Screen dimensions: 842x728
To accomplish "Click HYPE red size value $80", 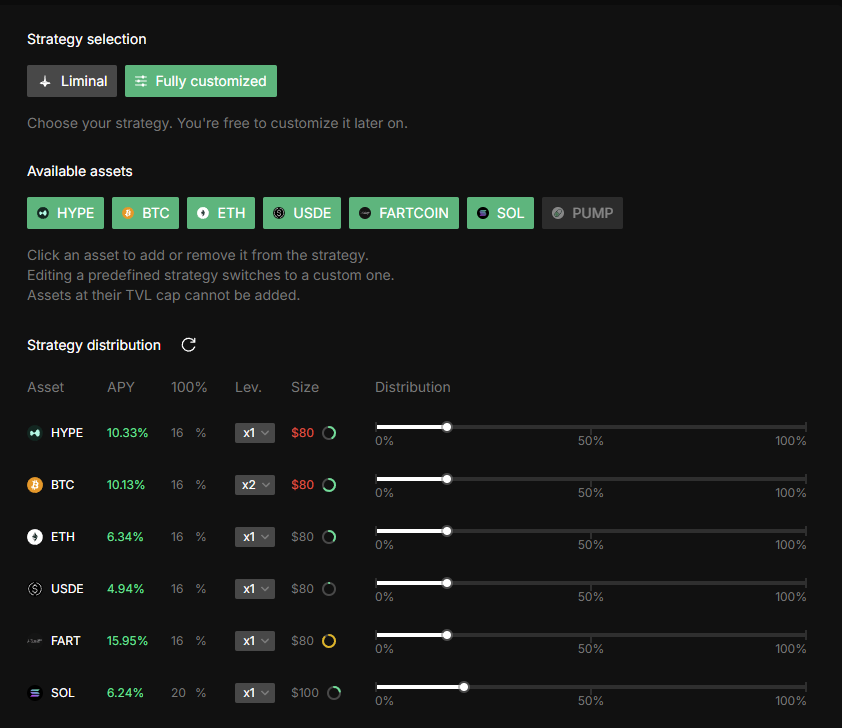I will 303,433.
